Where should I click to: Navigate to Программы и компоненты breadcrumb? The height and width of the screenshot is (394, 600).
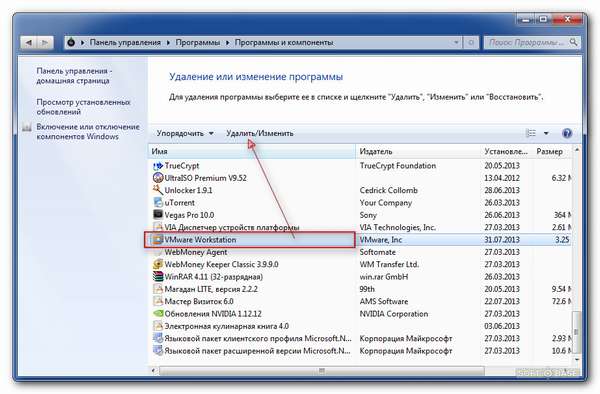pos(284,42)
